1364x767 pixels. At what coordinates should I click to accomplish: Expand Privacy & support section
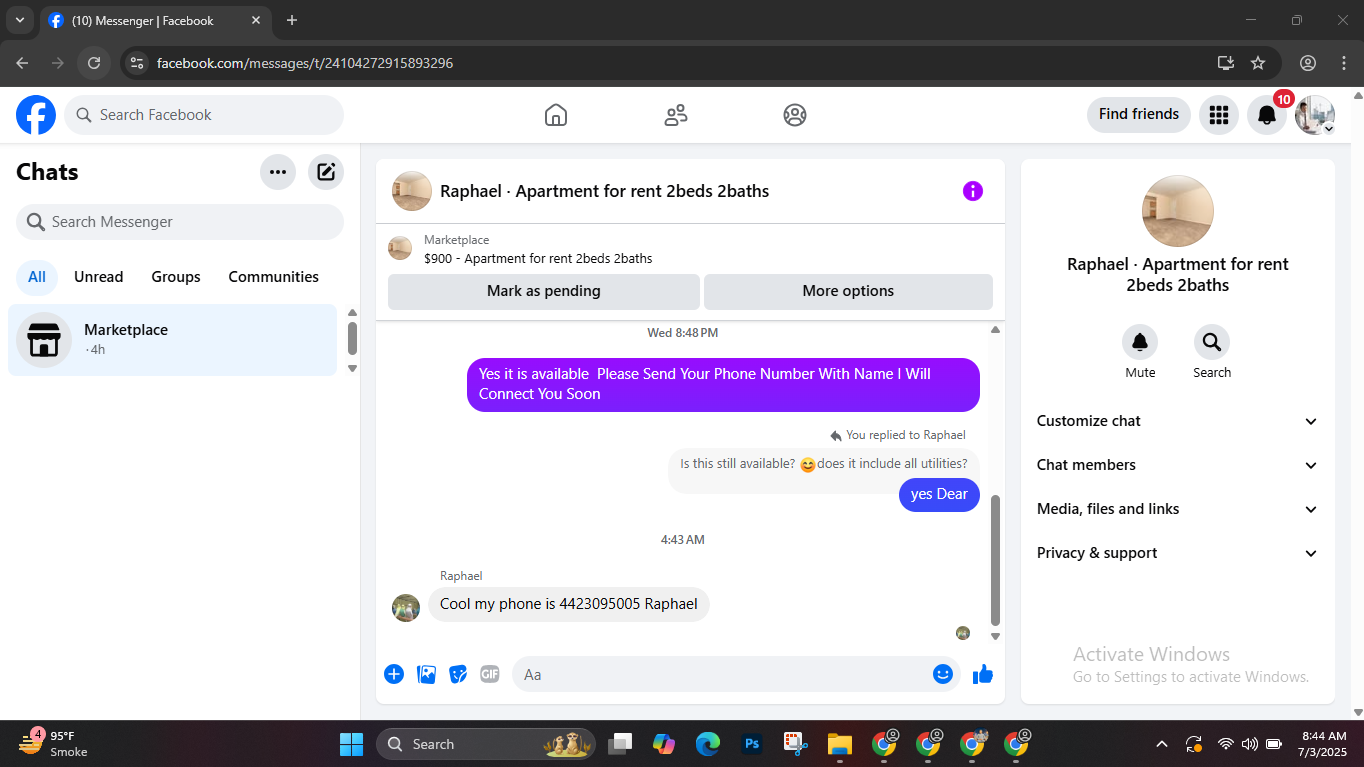tap(1178, 553)
